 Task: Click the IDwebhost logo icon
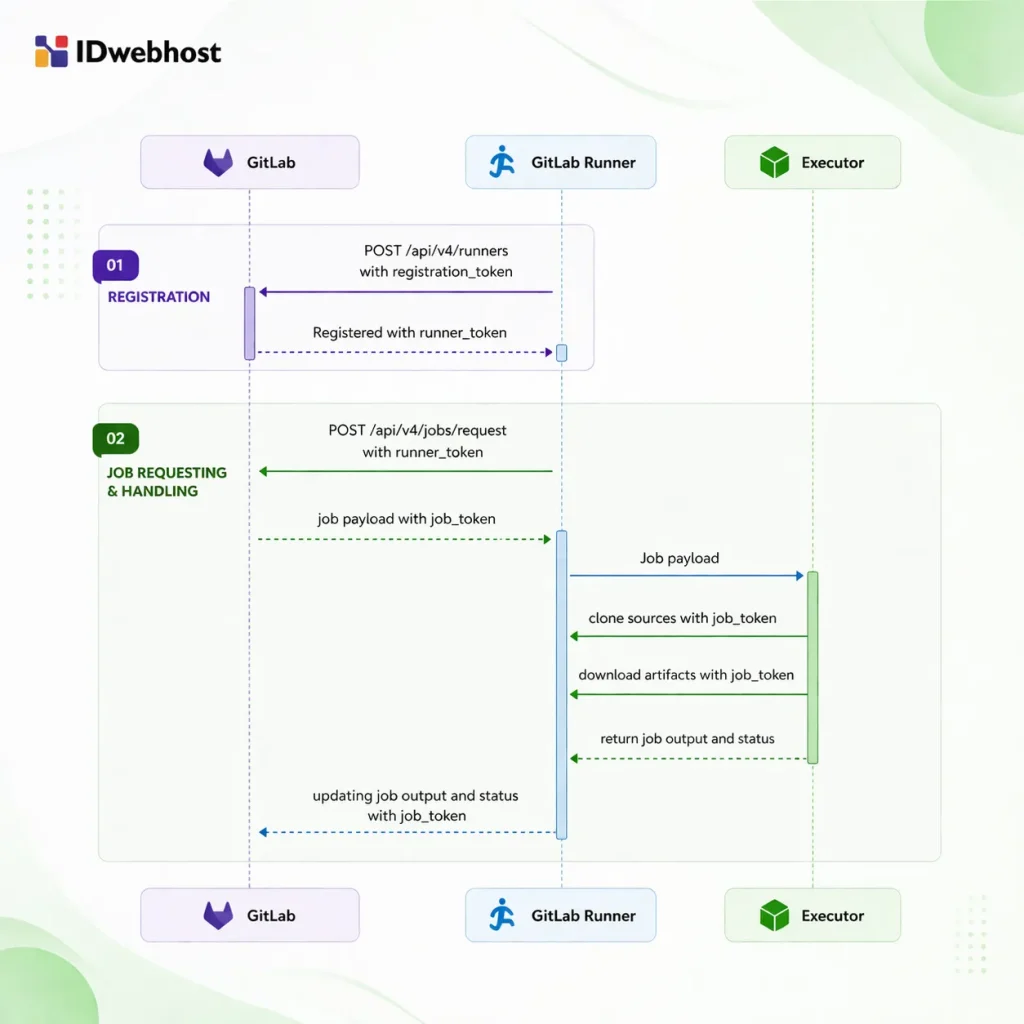(51, 51)
